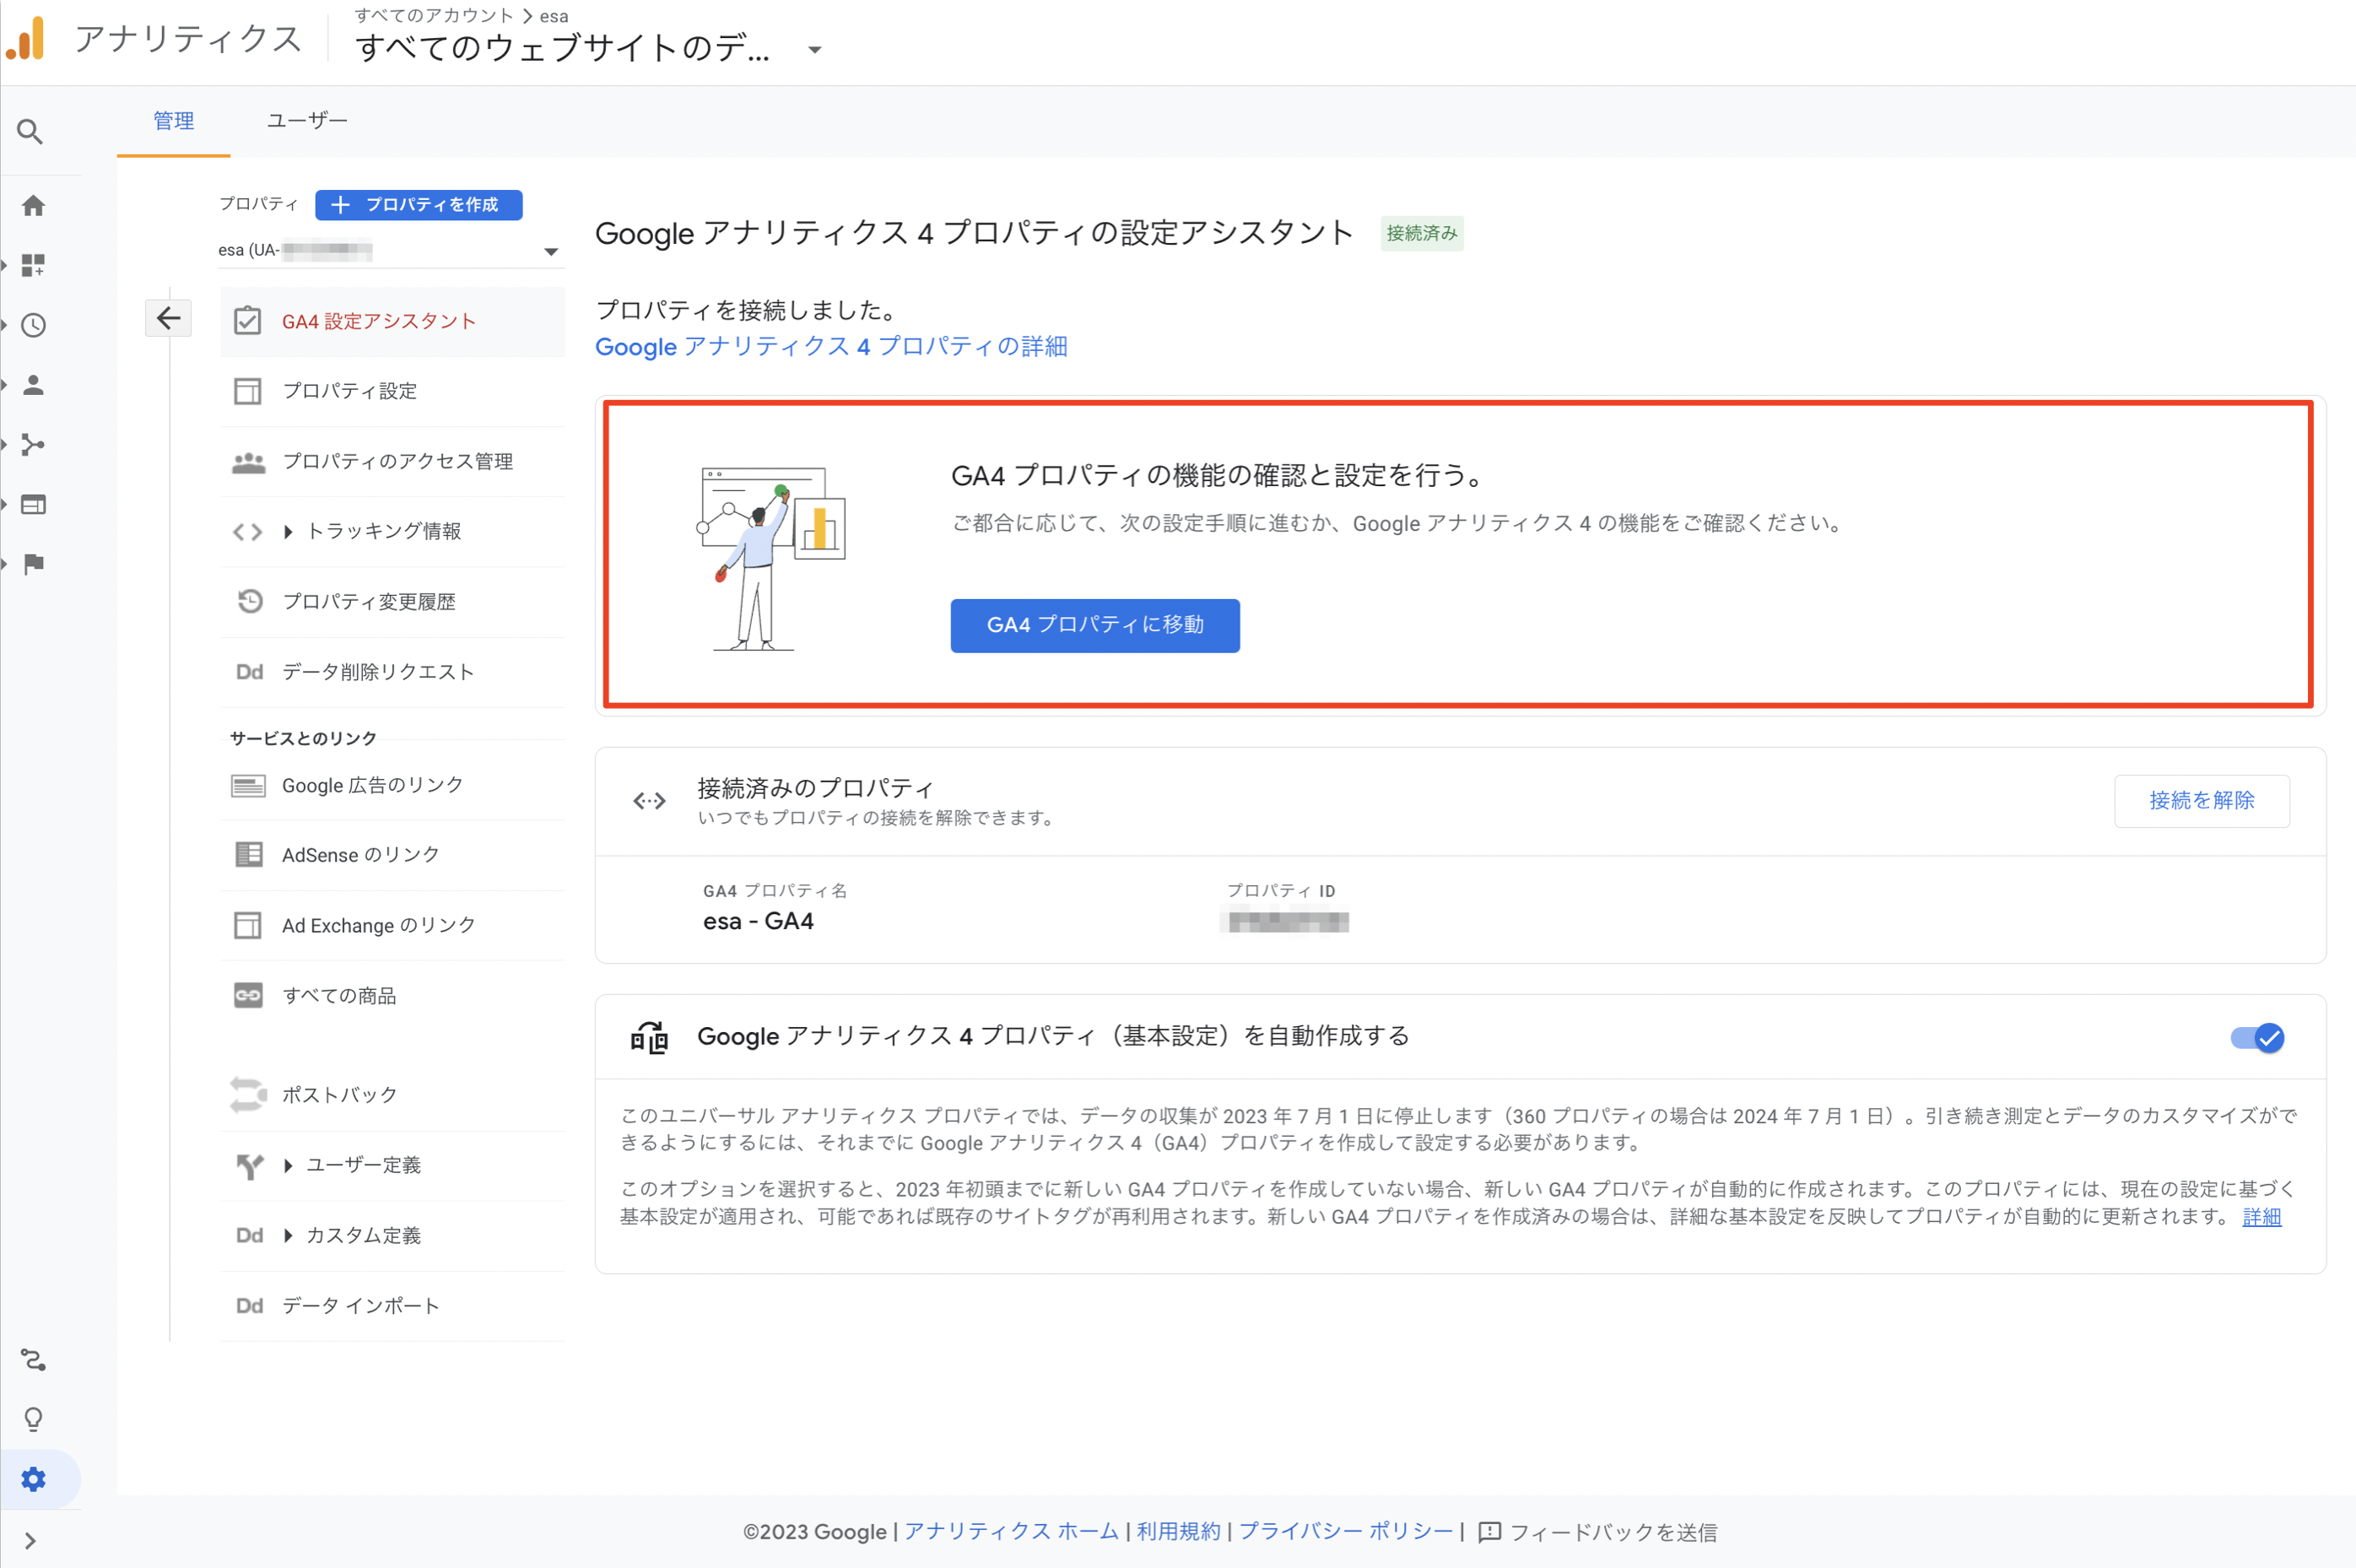
Task: Open プロパティのアクセス管理 menu item
Action: click(x=392, y=462)
